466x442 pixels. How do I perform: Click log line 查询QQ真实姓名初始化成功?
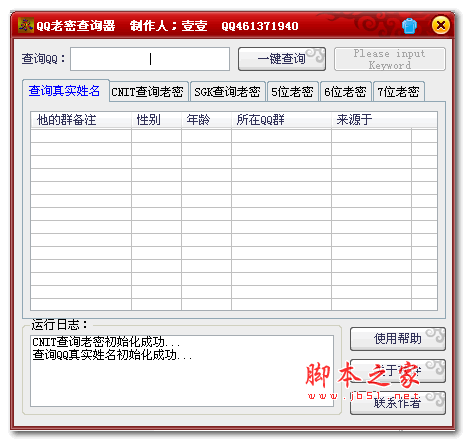(112, 354)
